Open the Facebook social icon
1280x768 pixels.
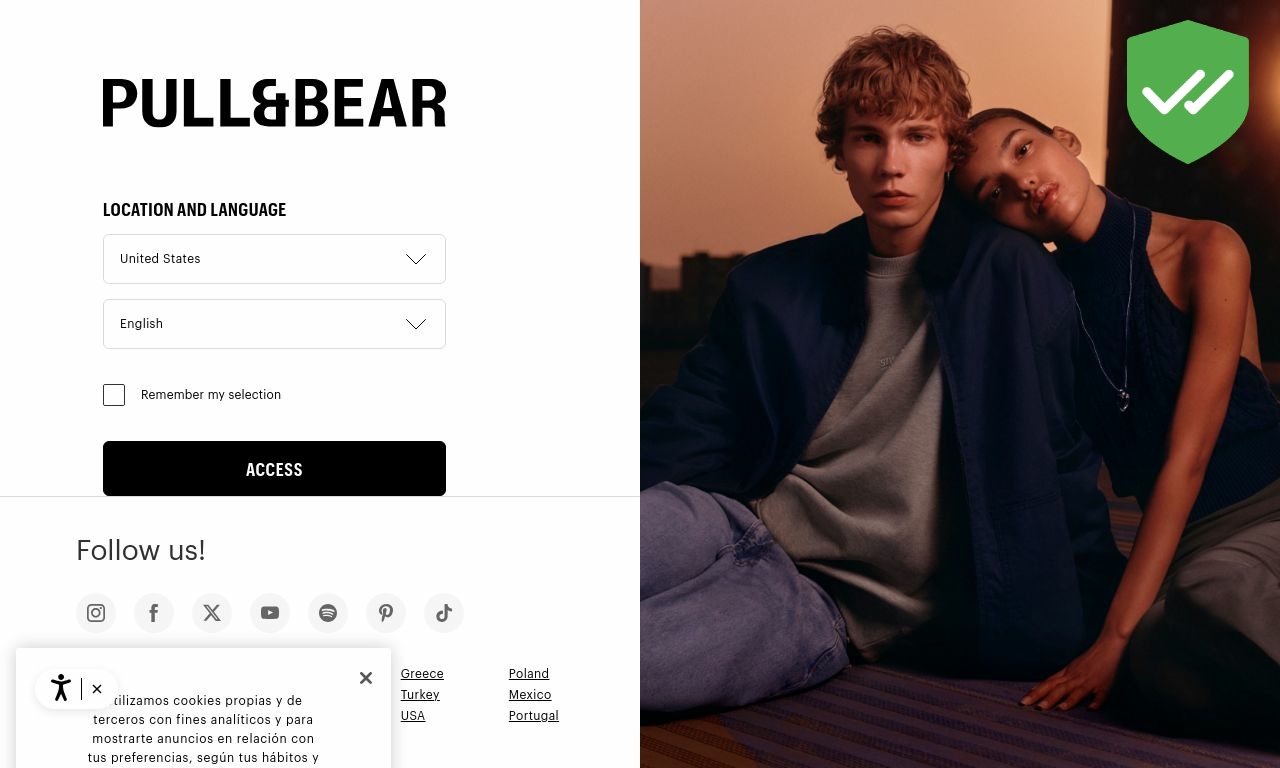(154, 613)
